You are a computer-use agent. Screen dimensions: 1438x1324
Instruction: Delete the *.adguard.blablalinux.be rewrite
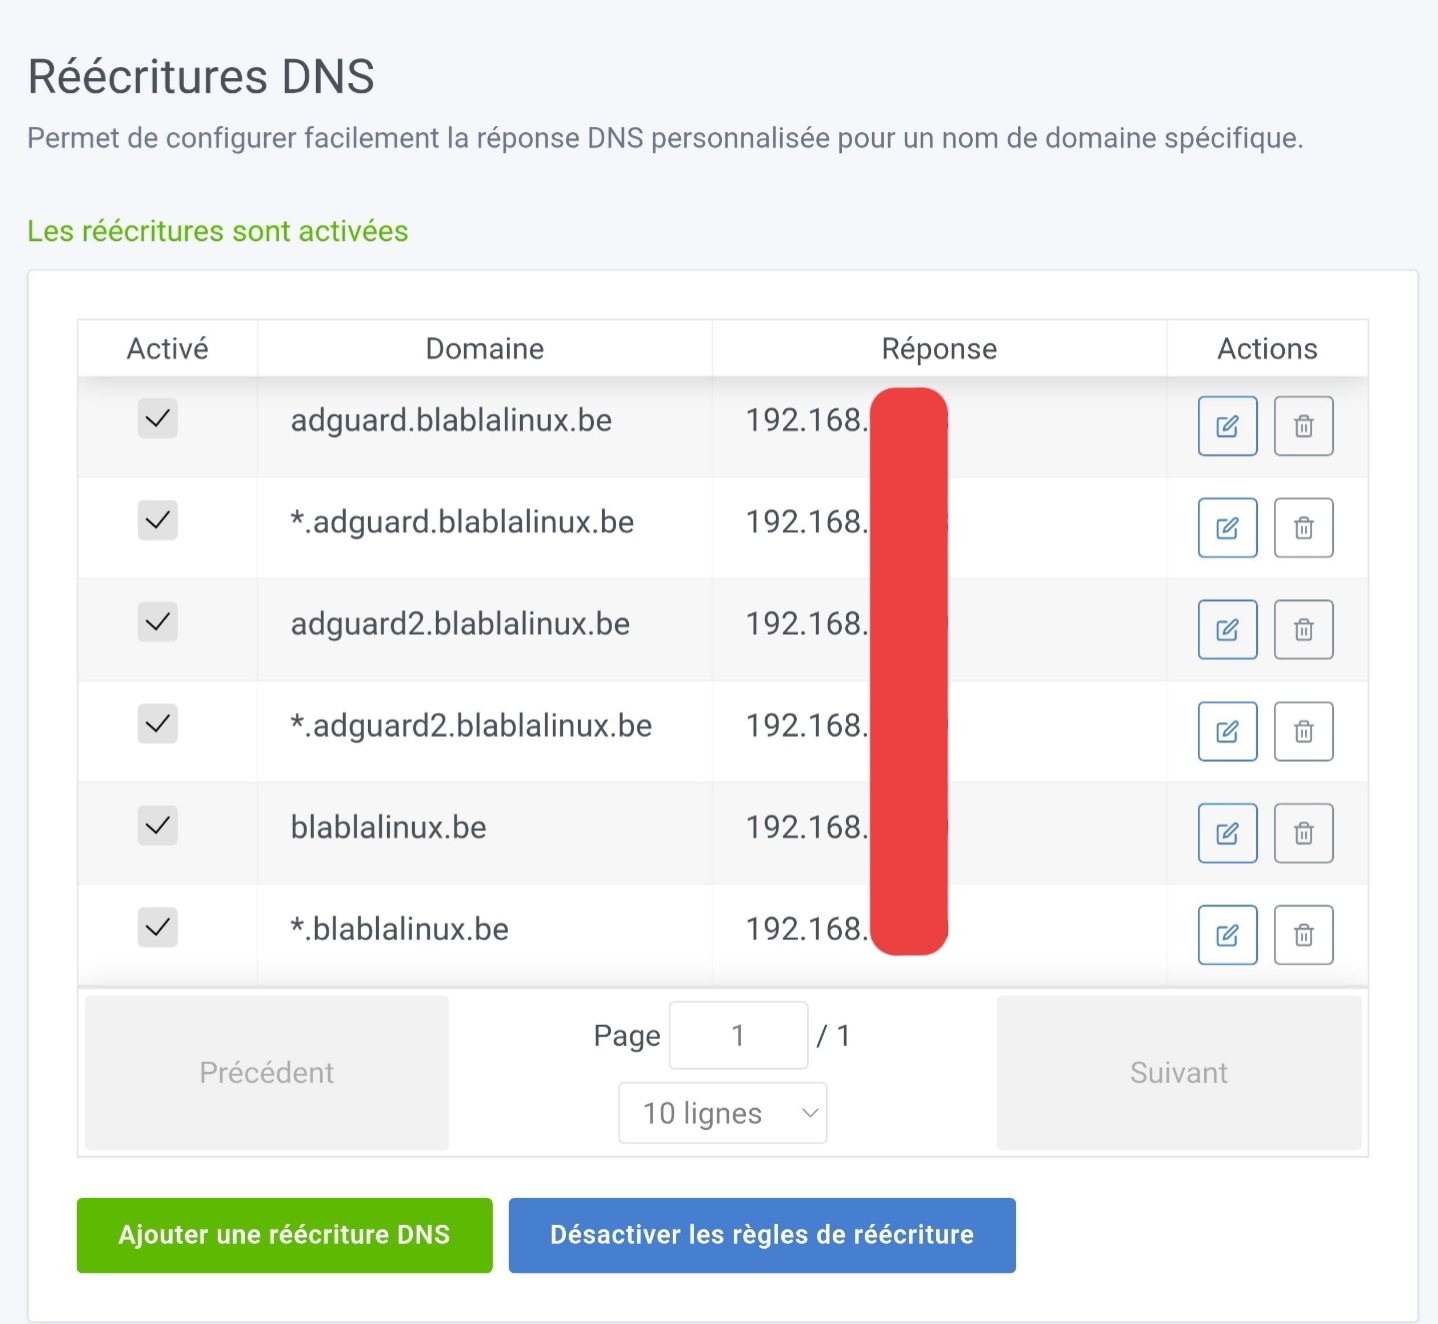pyautogui.click(x=1303, y=528)
